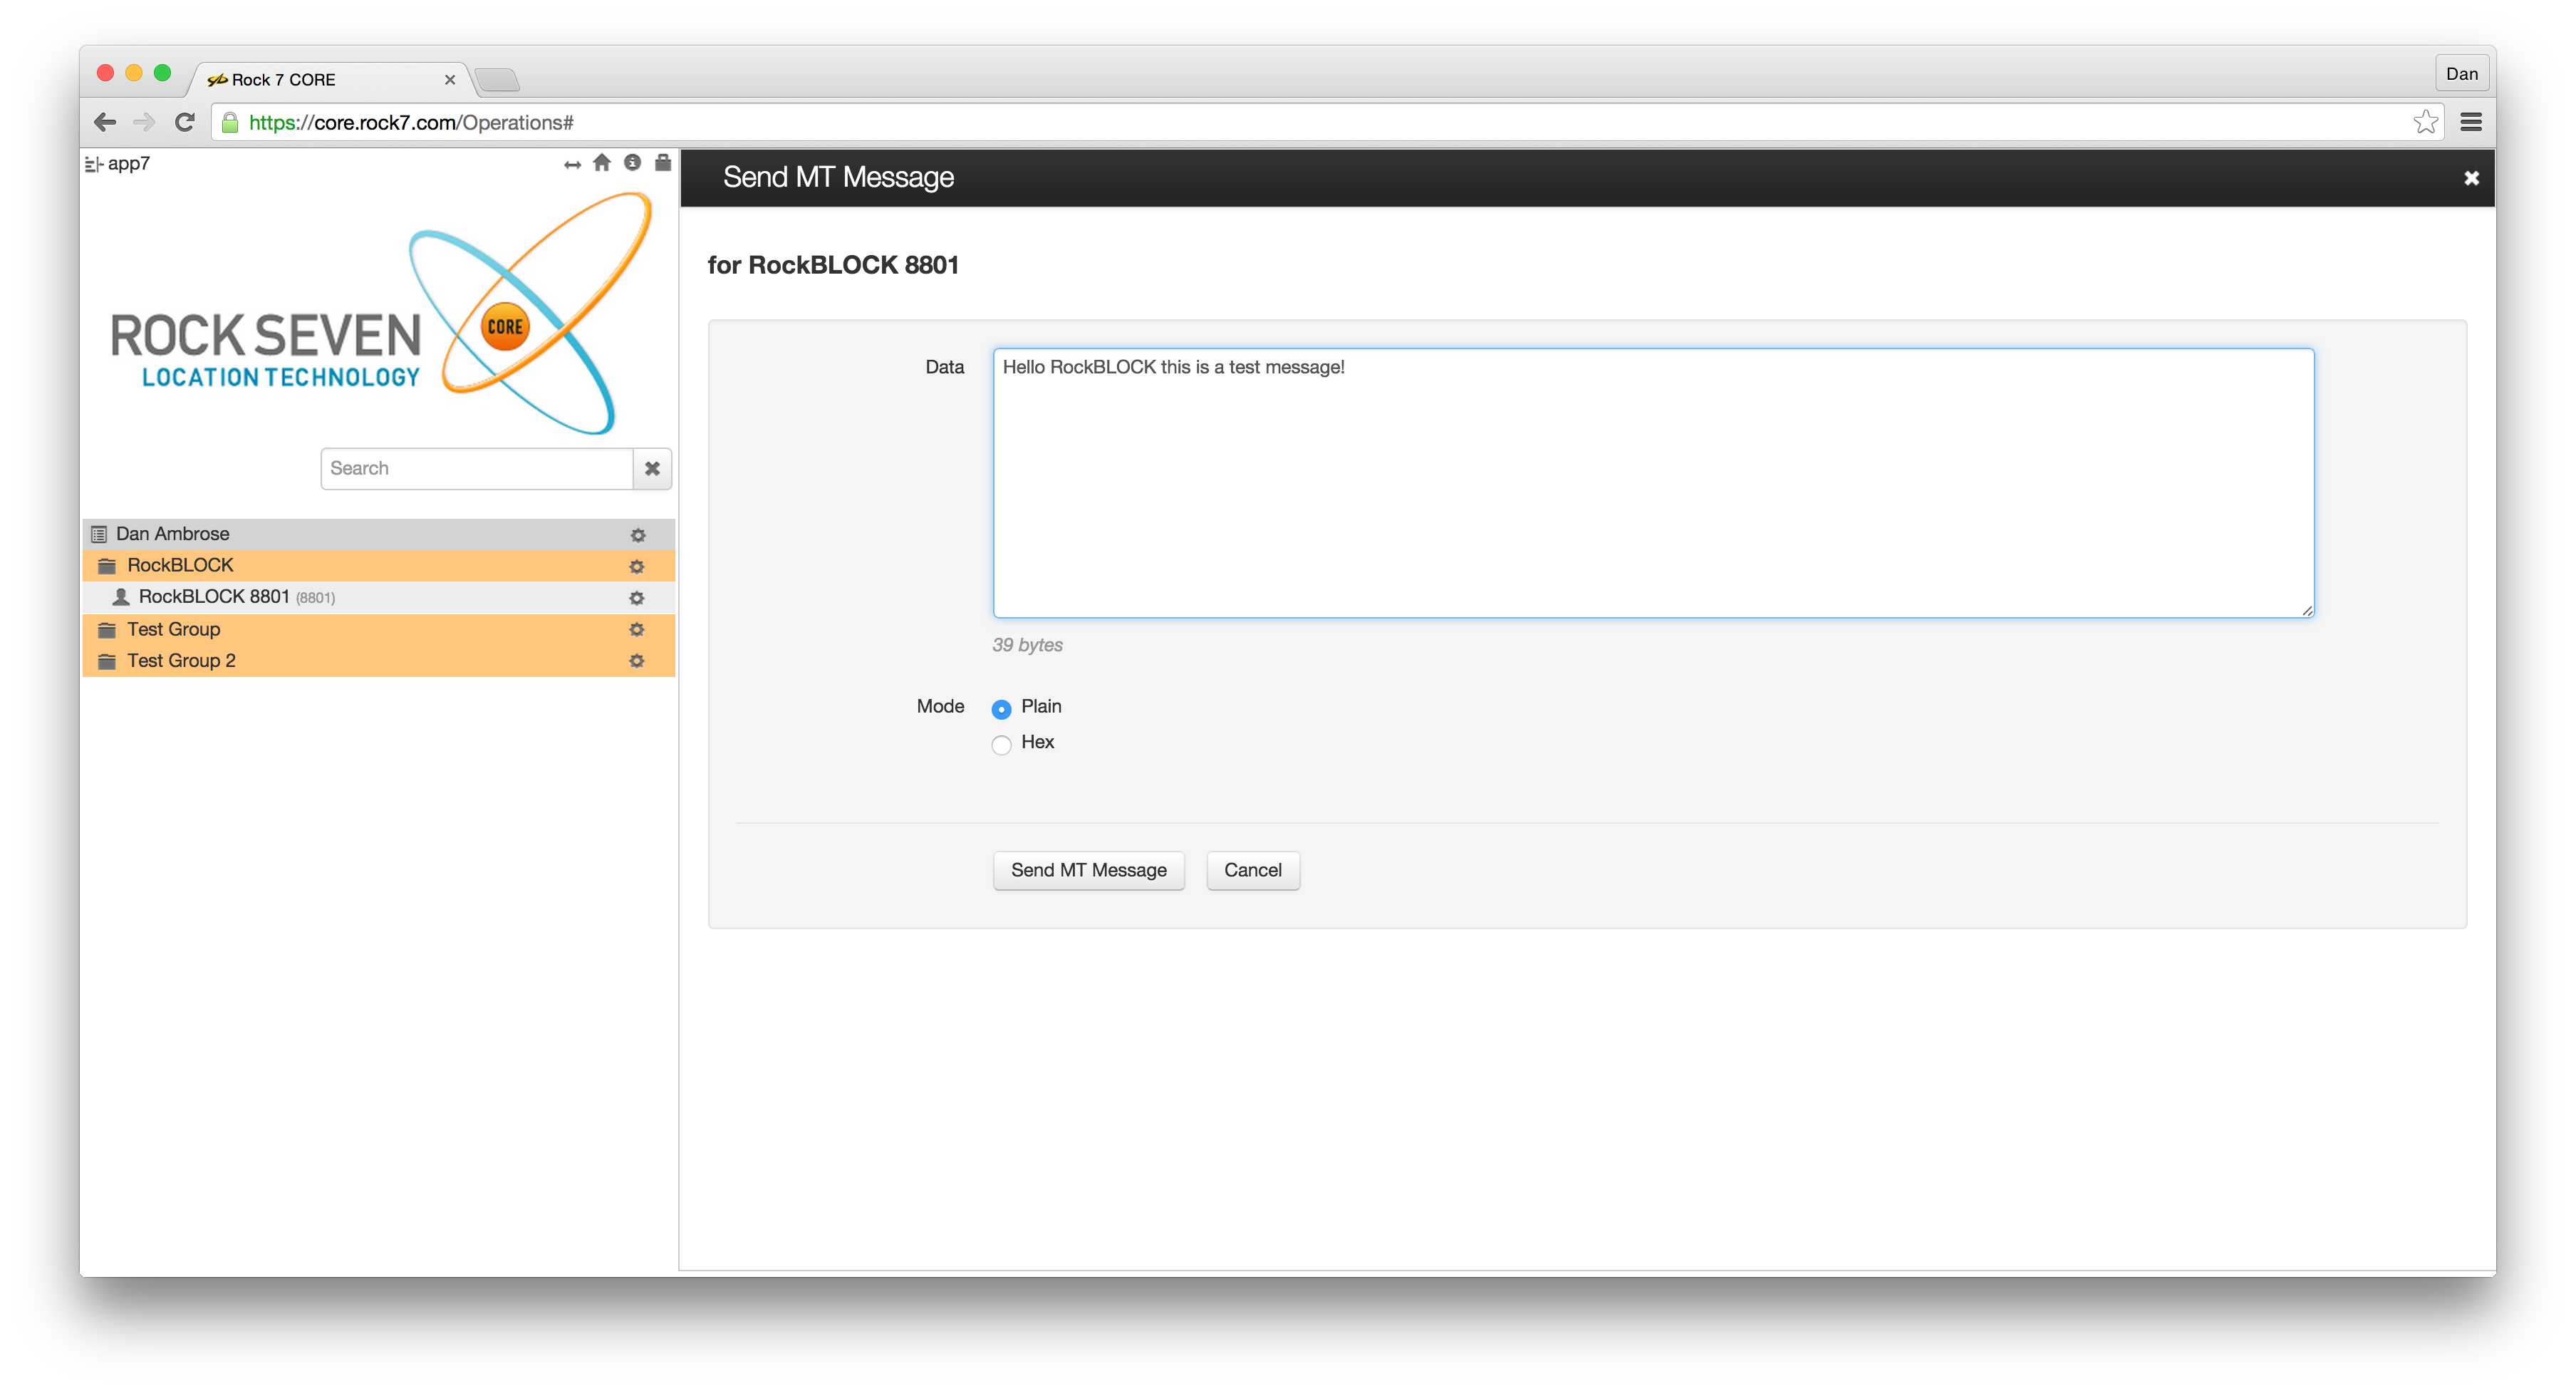Image resolution: width=2576 pixels, height=1391 pixels.
Task: Reload the page
Action: (x=185, y=122)
